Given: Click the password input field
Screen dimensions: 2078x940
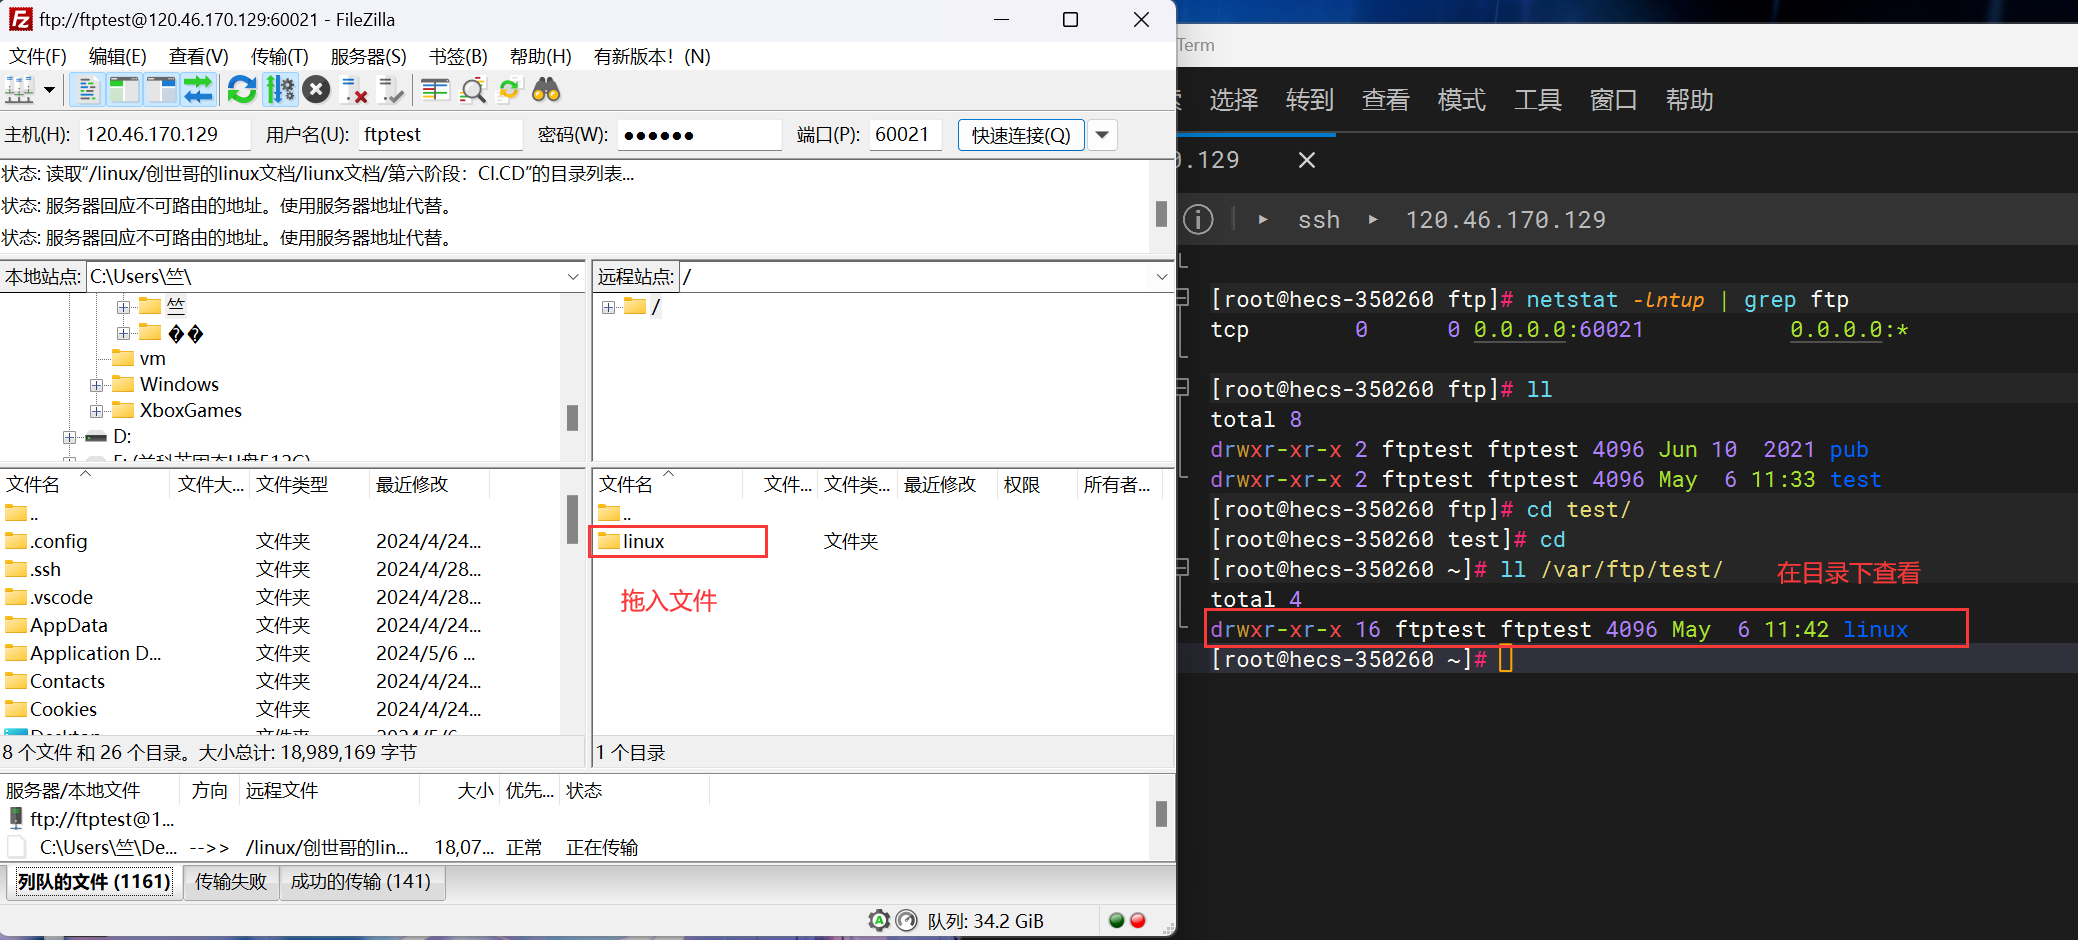Looking at the screenshot, I should tap(698, 134).
